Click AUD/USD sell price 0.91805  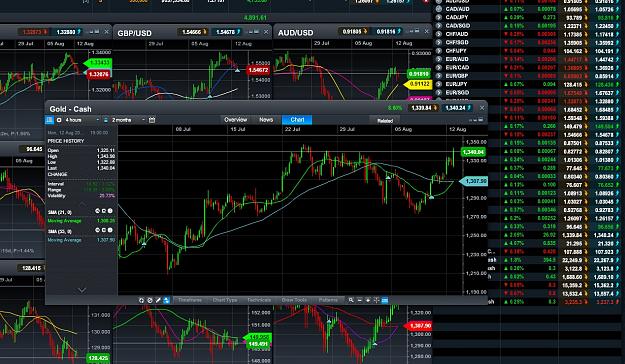[354, 31]
